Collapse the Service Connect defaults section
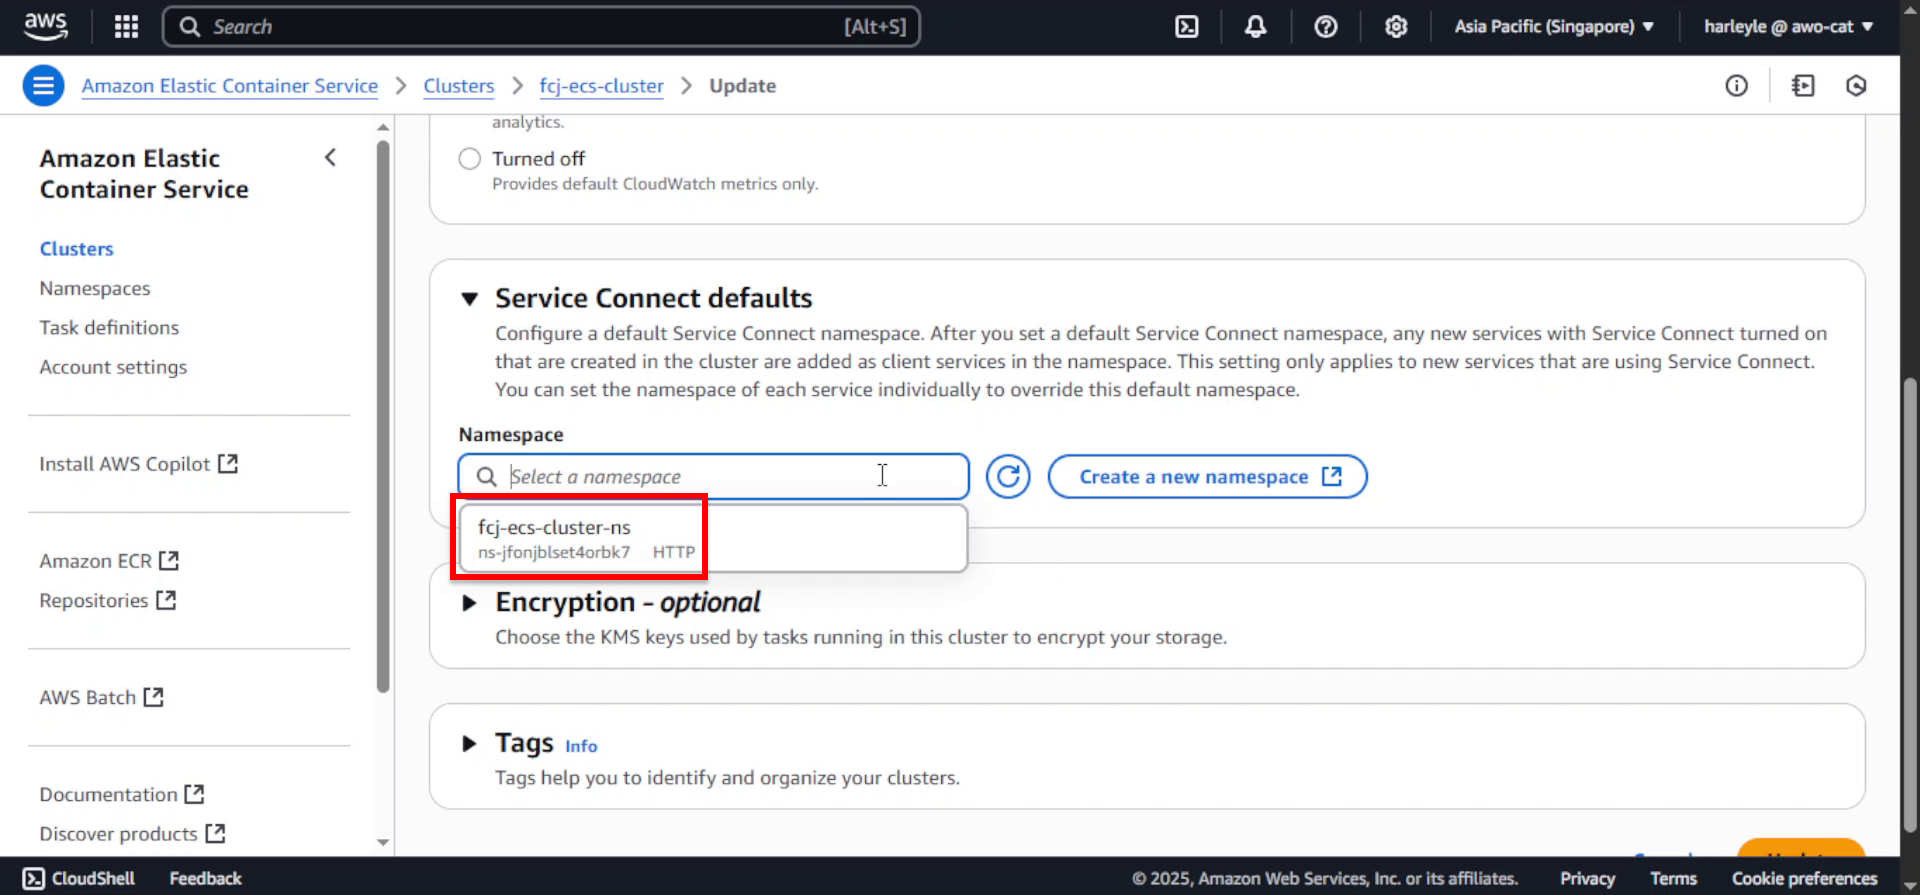This screenshot has height=895, width=1920. tap(469, 299)
